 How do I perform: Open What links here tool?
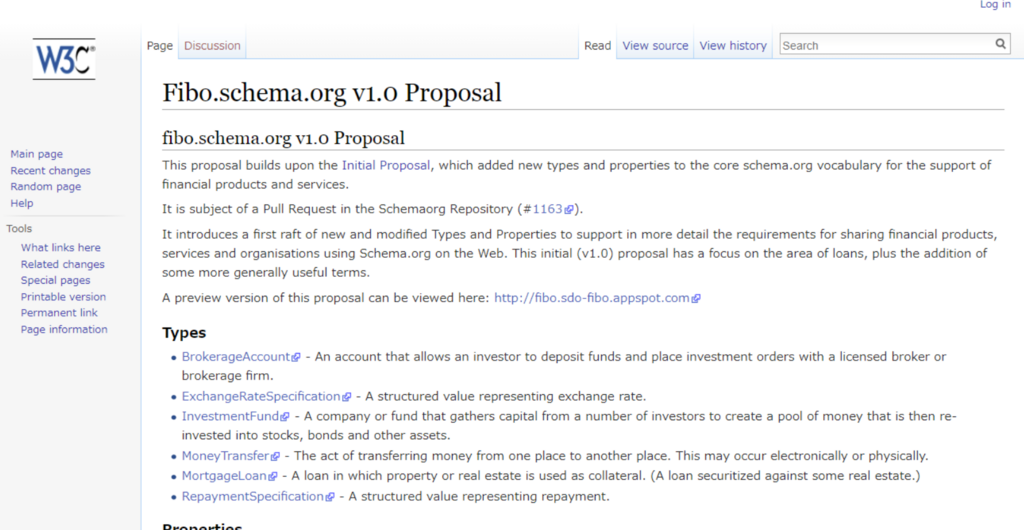61,247
